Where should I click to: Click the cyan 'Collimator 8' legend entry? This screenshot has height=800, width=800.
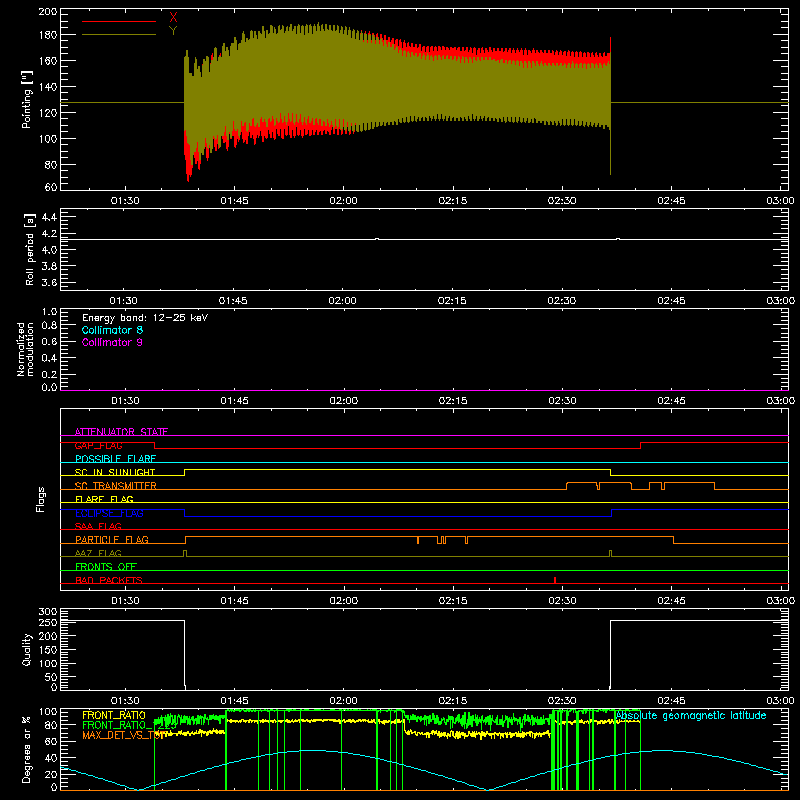[112, 330]
